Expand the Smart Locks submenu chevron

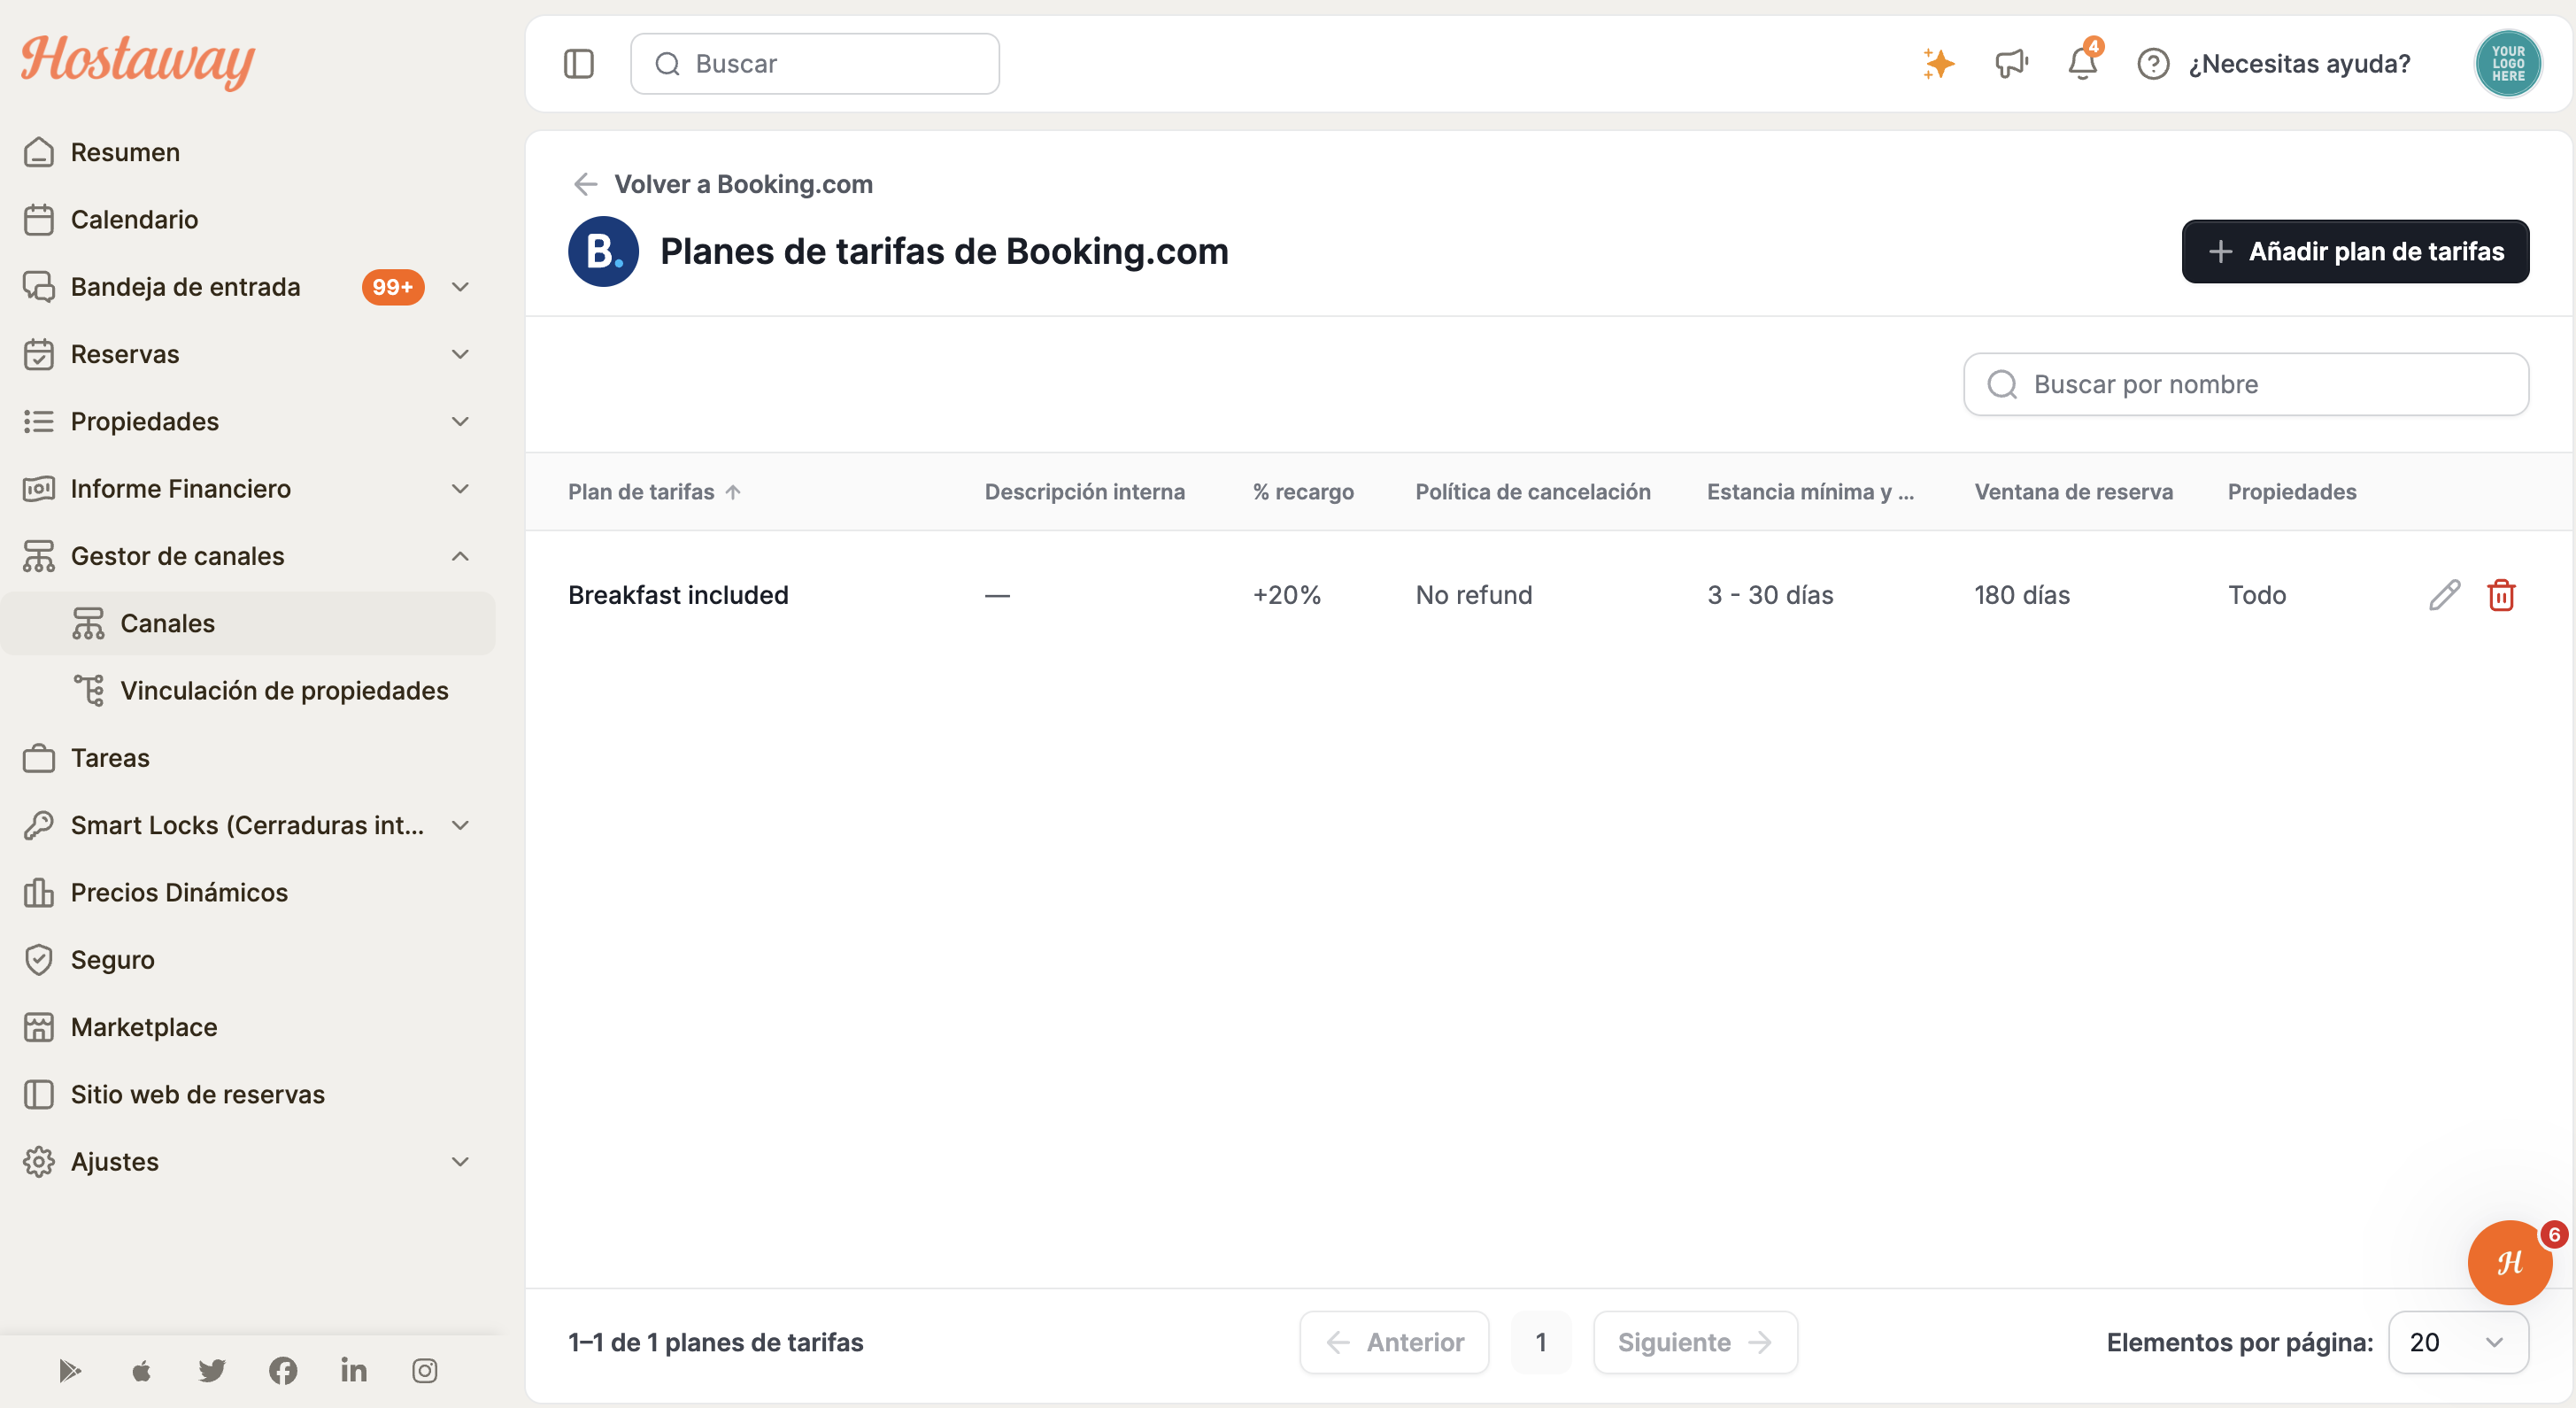pyautogui.click(x=460, y=825)
